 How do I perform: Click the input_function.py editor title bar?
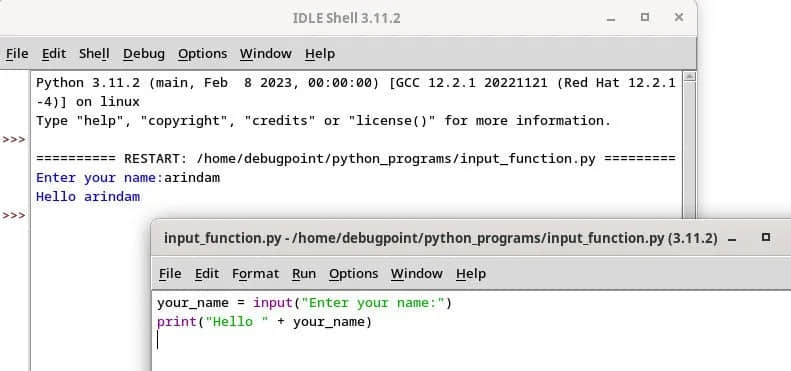[440, 238]
